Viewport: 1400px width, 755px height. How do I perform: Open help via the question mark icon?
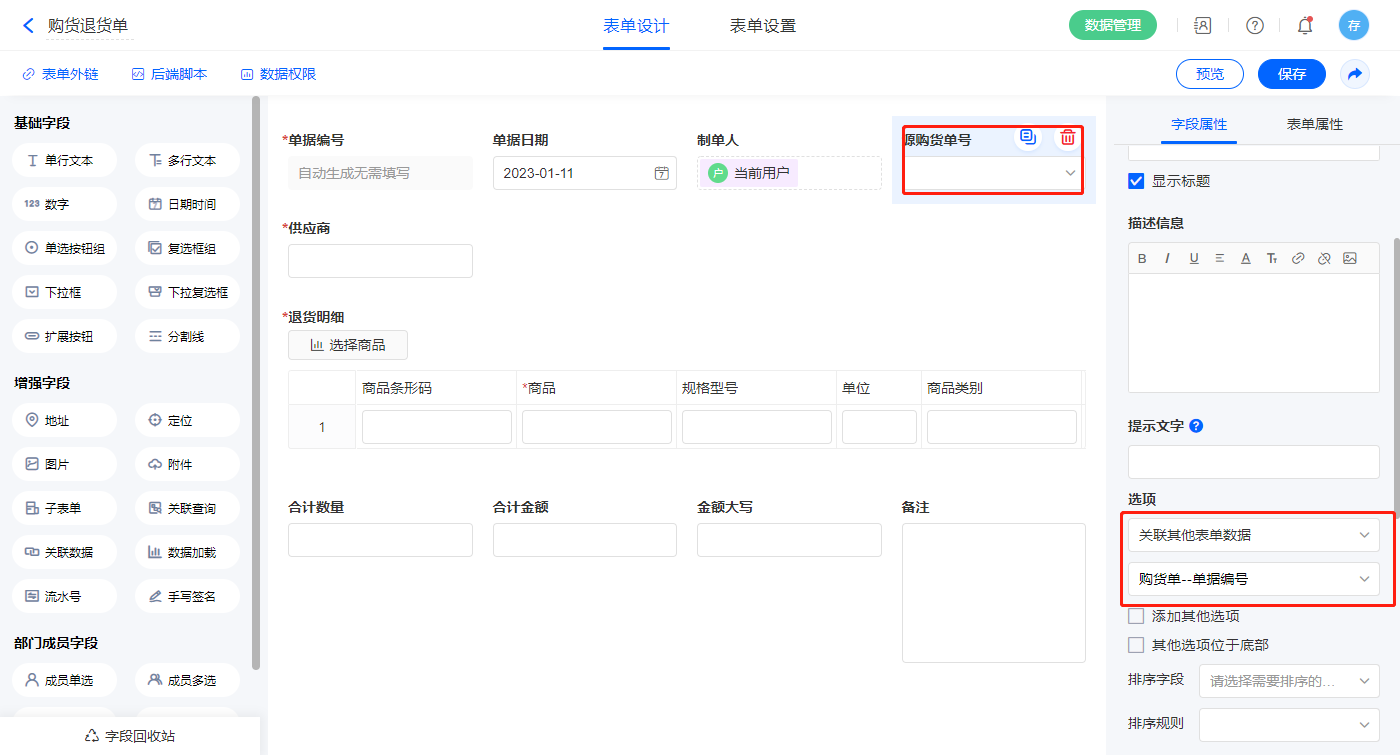[x=1254, y=26]
